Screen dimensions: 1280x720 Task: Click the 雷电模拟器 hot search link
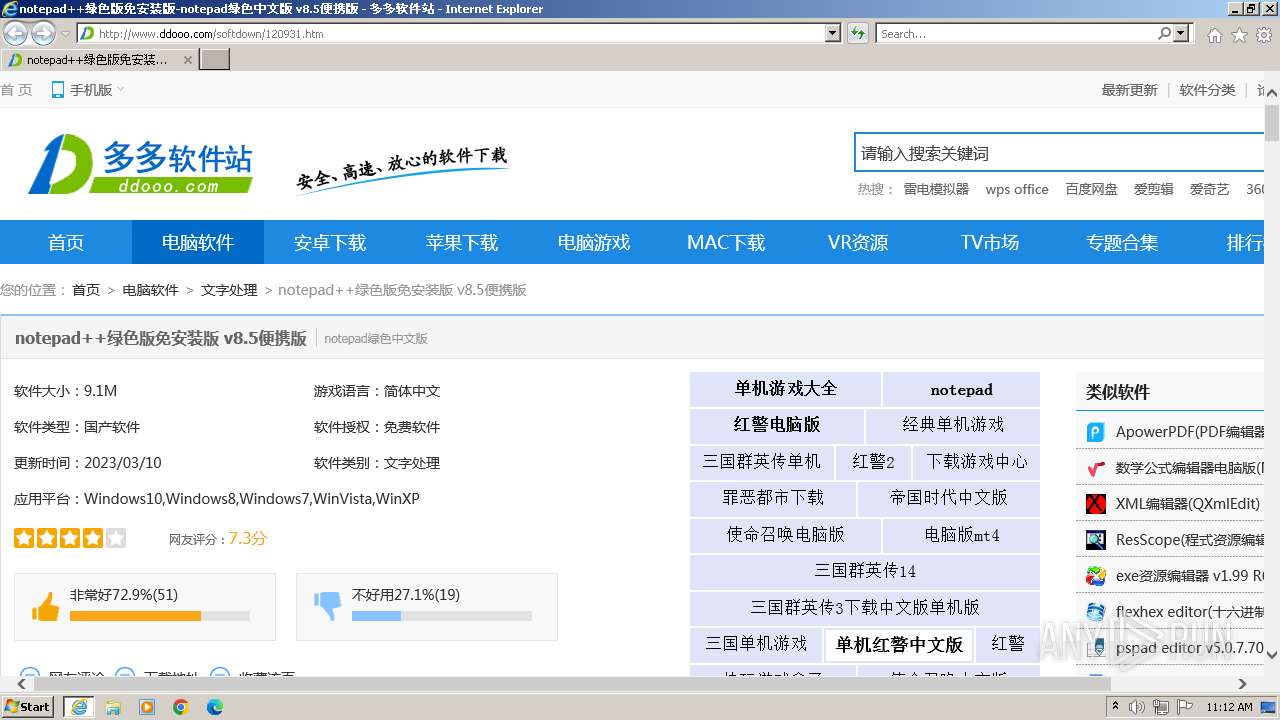click(936, 189)
